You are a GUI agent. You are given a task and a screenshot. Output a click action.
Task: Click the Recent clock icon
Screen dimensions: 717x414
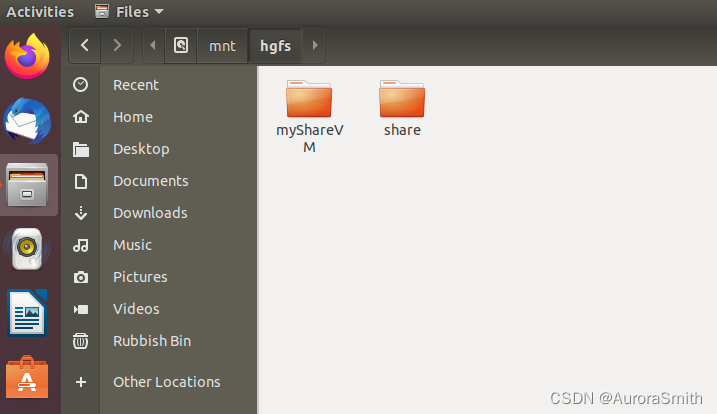80,85
